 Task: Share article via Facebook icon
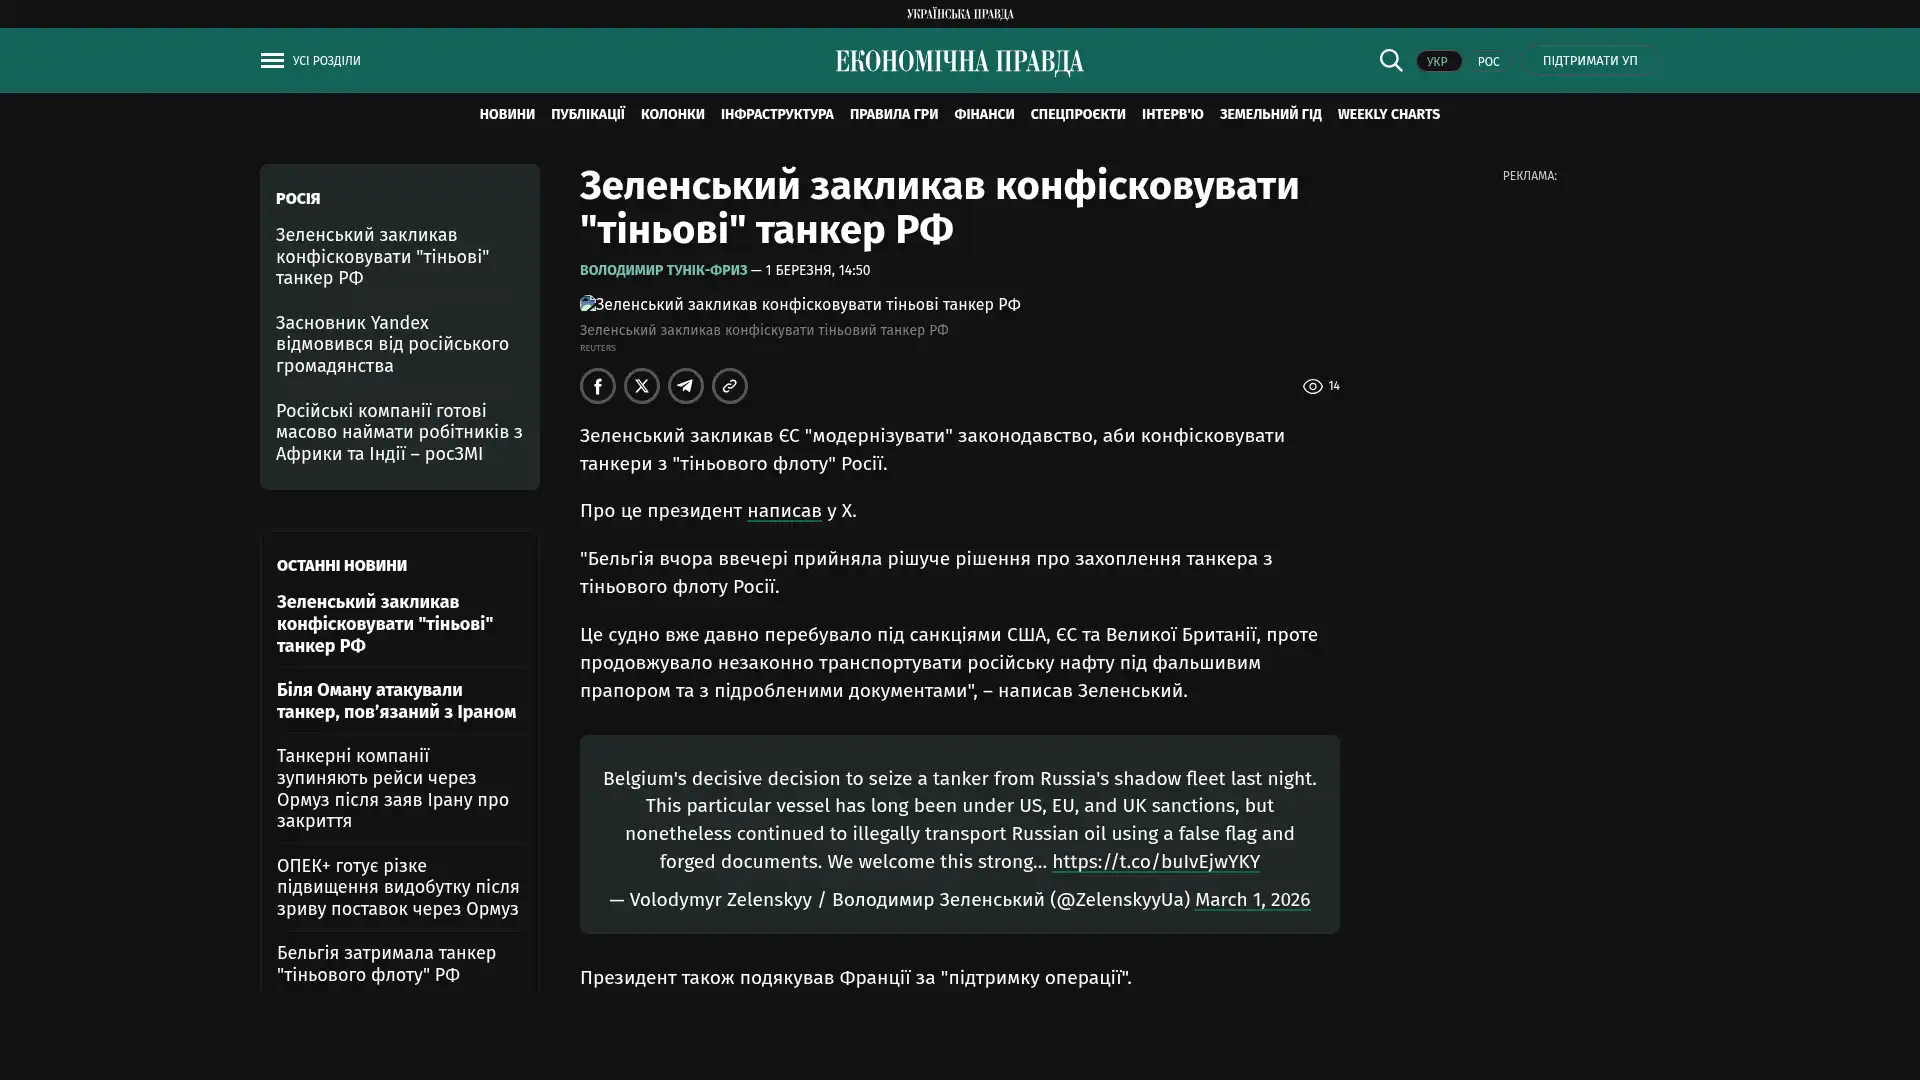[597, 386]
